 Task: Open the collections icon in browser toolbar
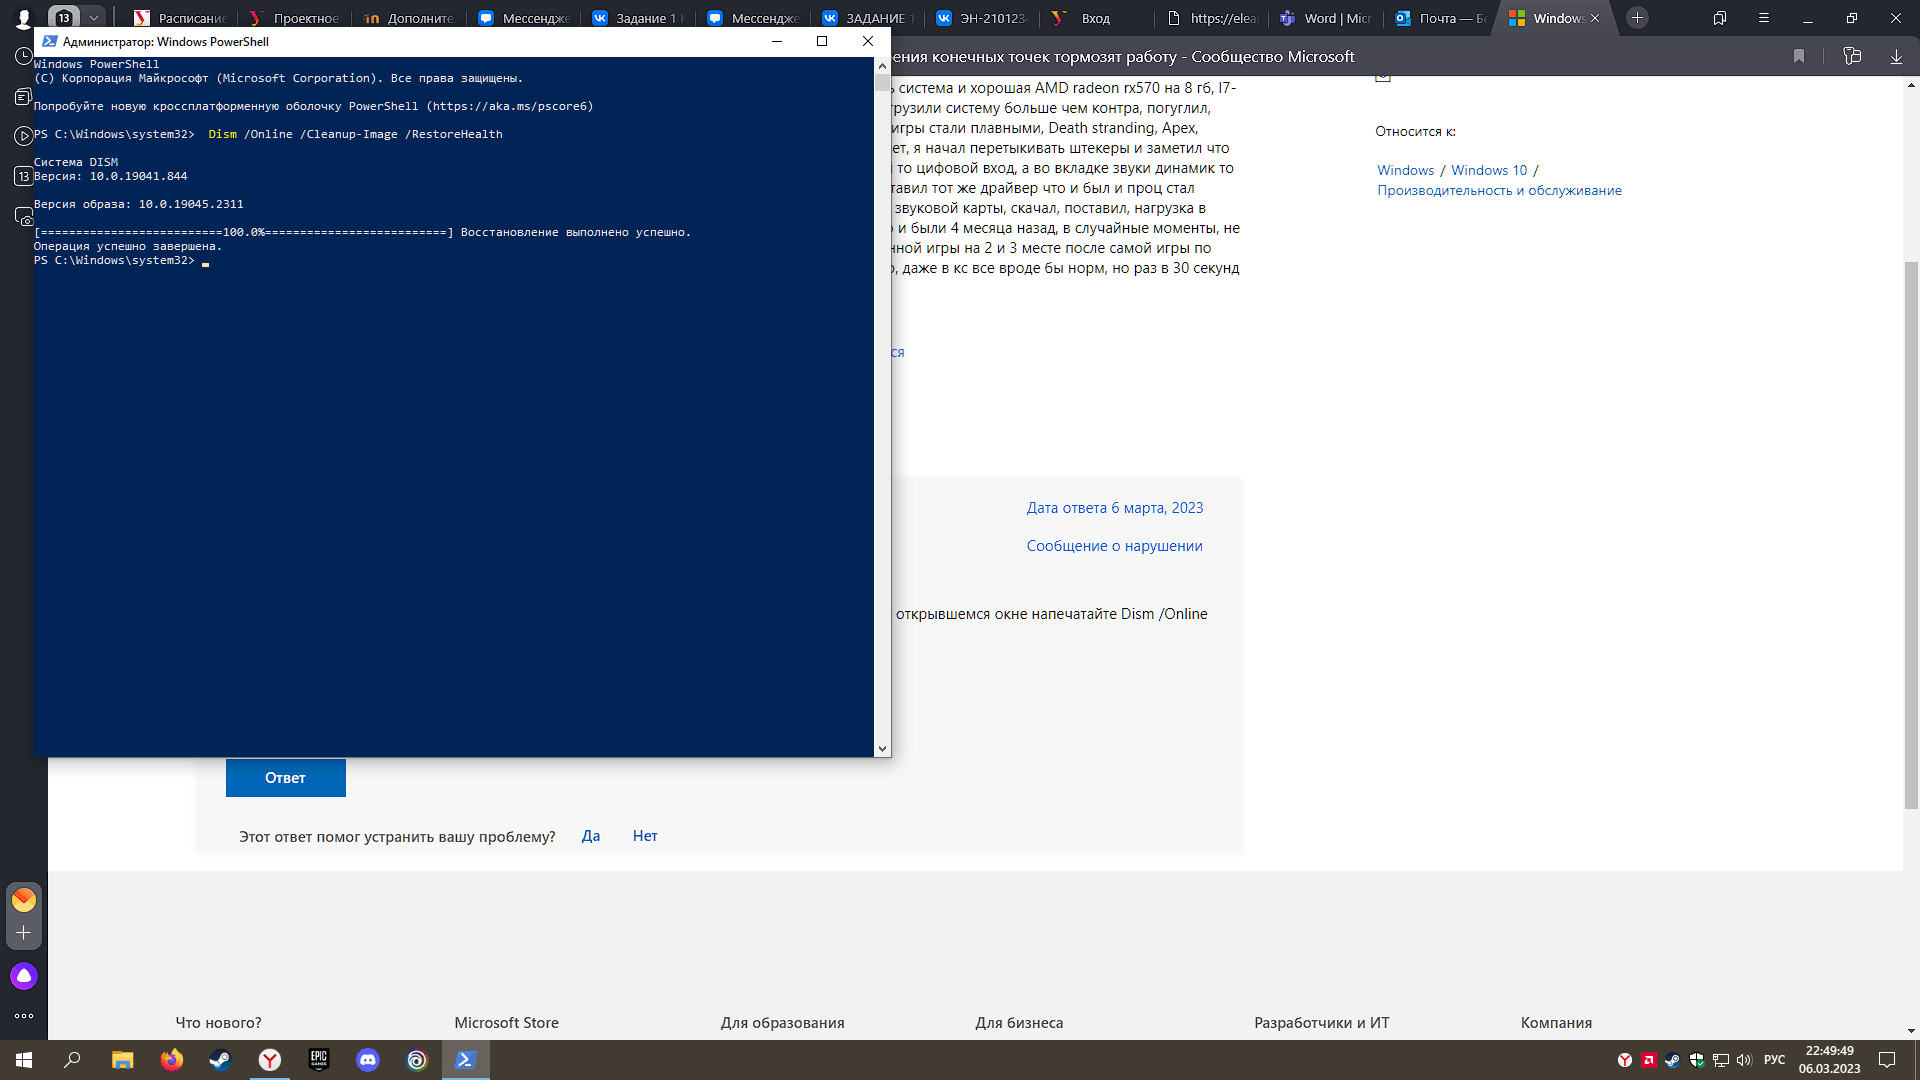tap(1852, 56)
